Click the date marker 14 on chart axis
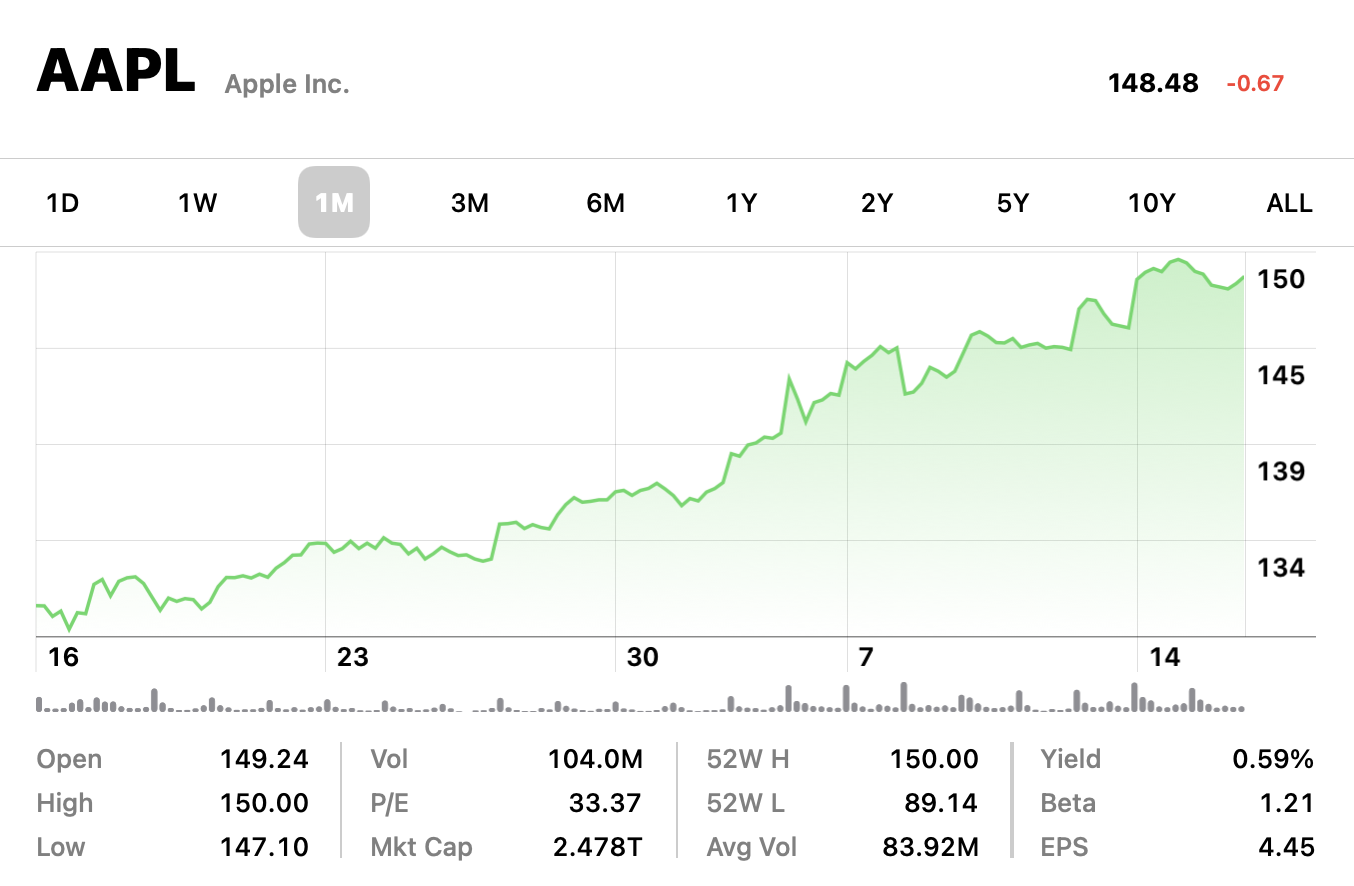 [x=1165, y=657]
